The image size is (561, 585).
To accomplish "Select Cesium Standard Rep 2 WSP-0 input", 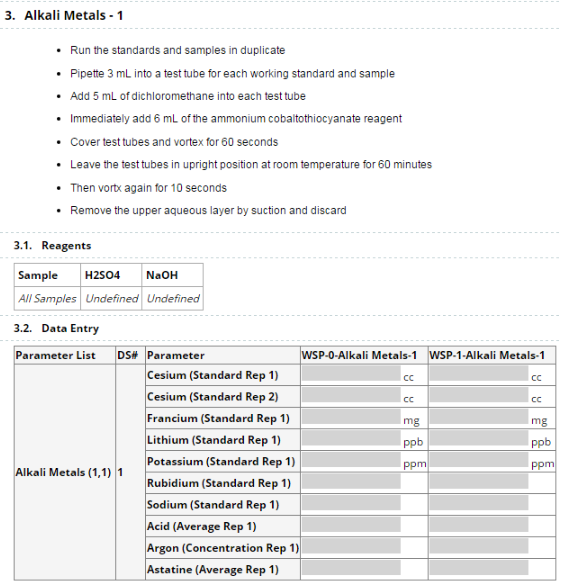I will click(x=351, y=395).
